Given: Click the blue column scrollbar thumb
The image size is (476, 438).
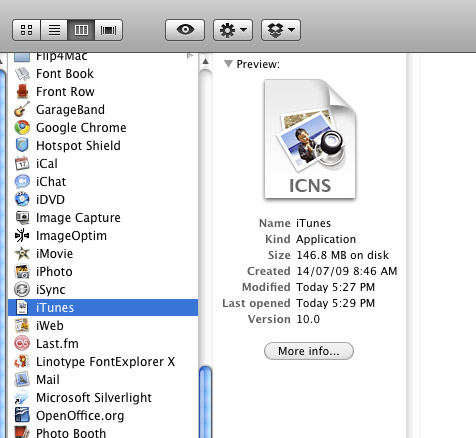Looking at the screenshot, I should click(206, 402).
